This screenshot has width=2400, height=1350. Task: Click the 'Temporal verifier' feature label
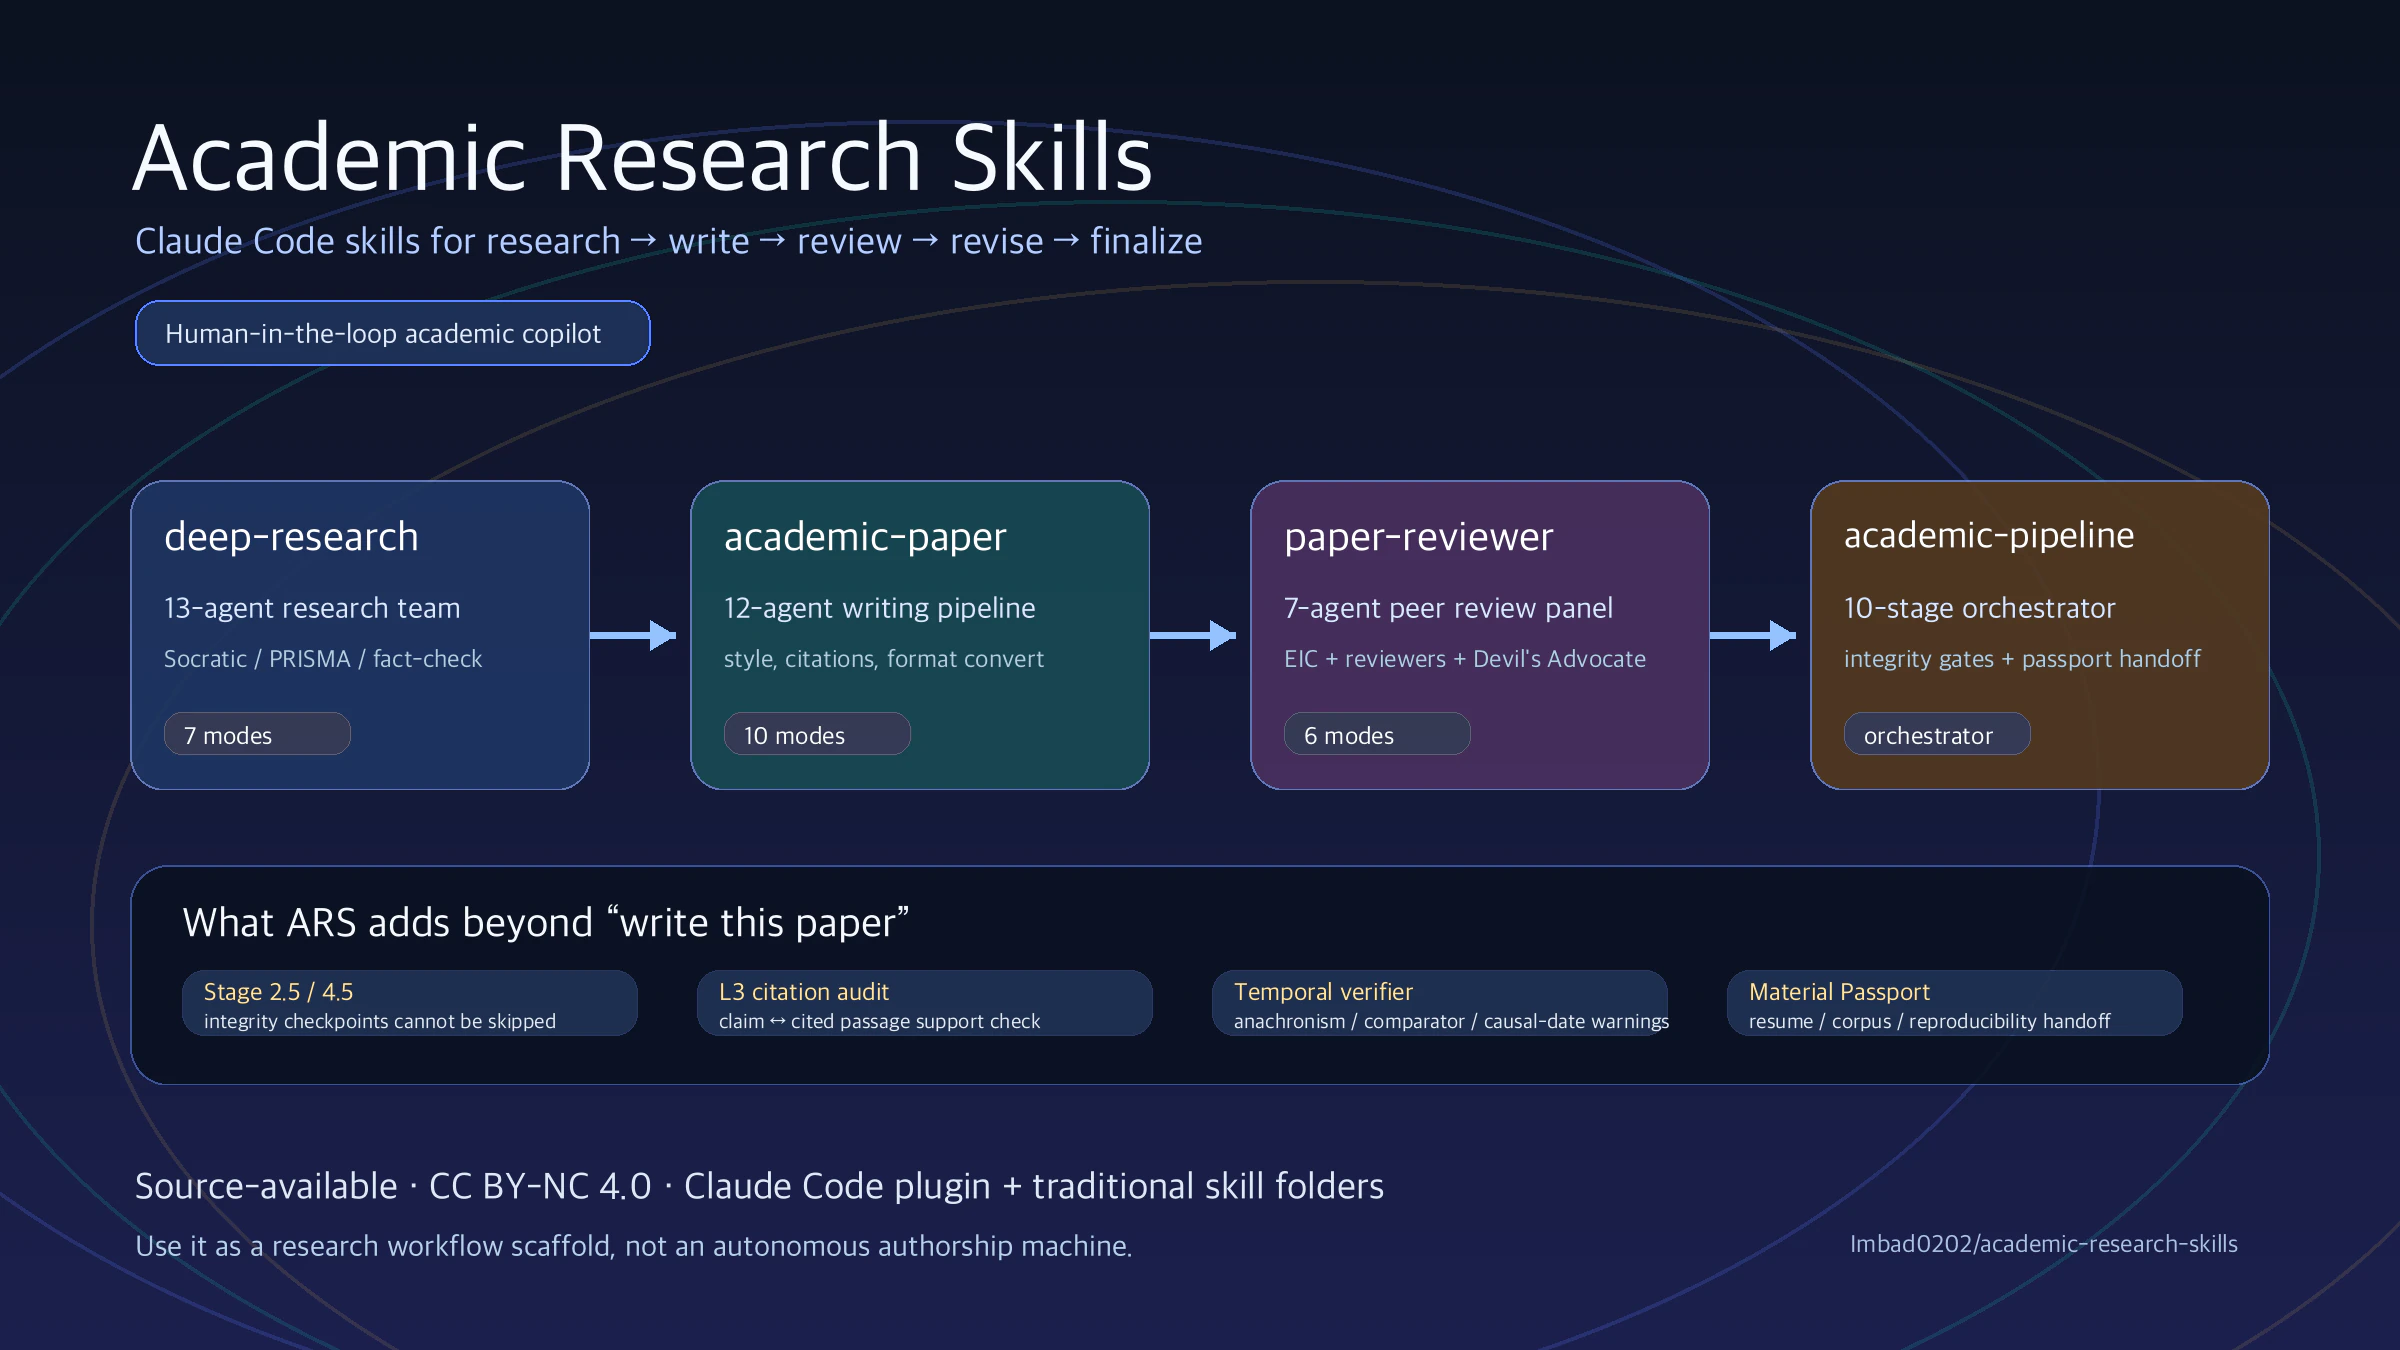[1323, 992]
